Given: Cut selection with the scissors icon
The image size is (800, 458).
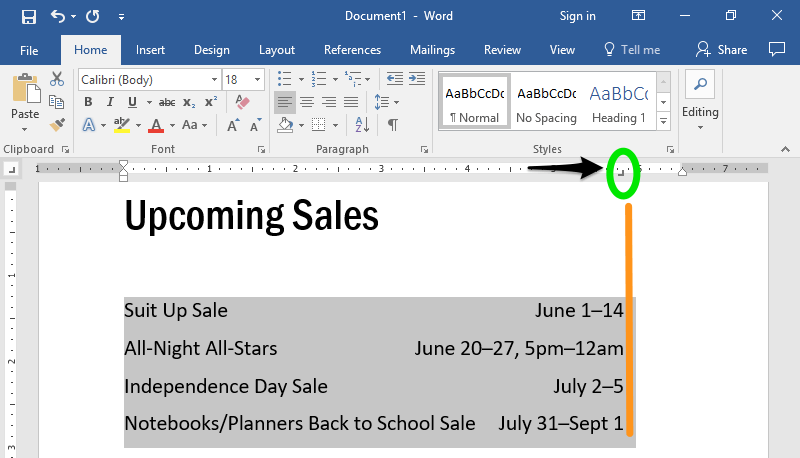Looking at the screenshot, I should (x=57, y=79).
